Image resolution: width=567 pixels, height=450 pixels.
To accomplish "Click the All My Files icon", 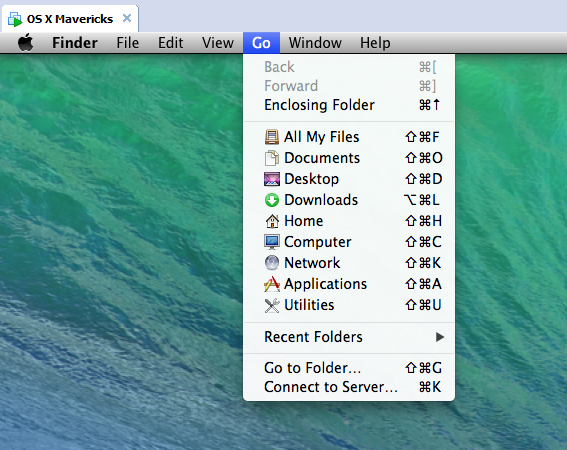I will (272, 137).
